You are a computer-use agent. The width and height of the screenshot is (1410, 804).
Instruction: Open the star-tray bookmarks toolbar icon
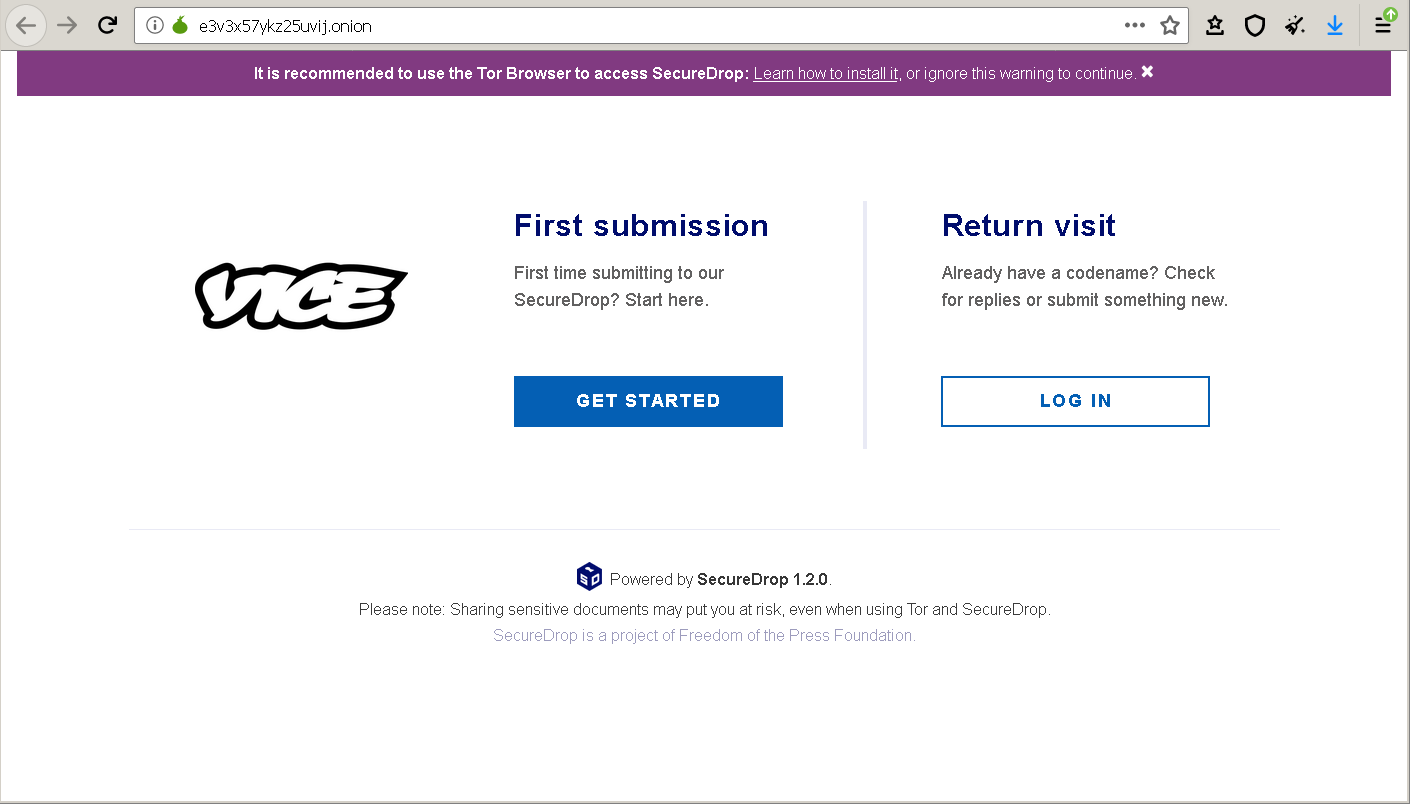[x=1215, y=26]
